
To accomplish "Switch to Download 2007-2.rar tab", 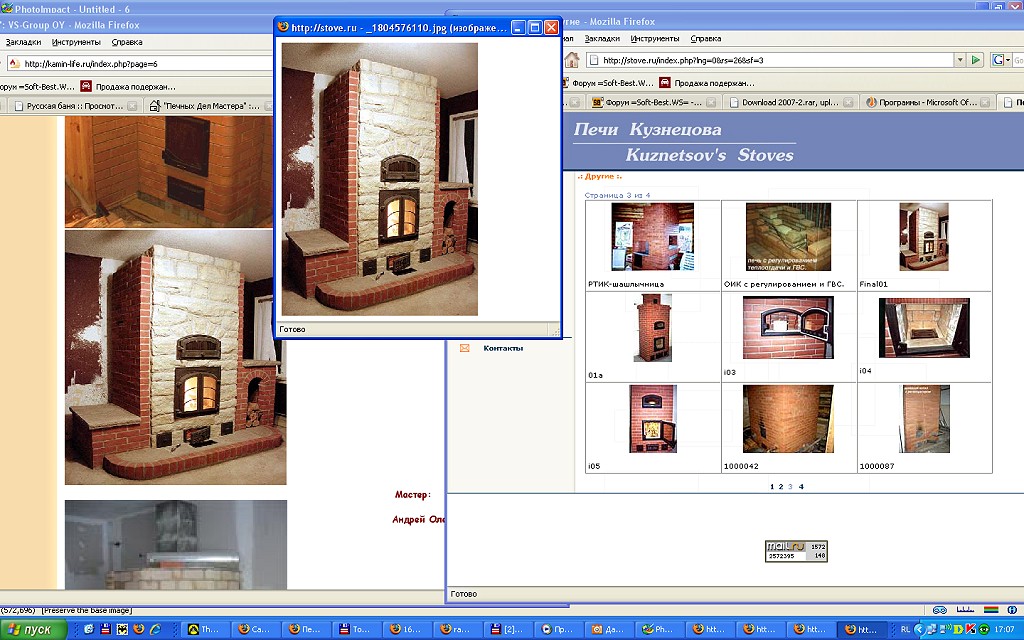I will point(786,102).
